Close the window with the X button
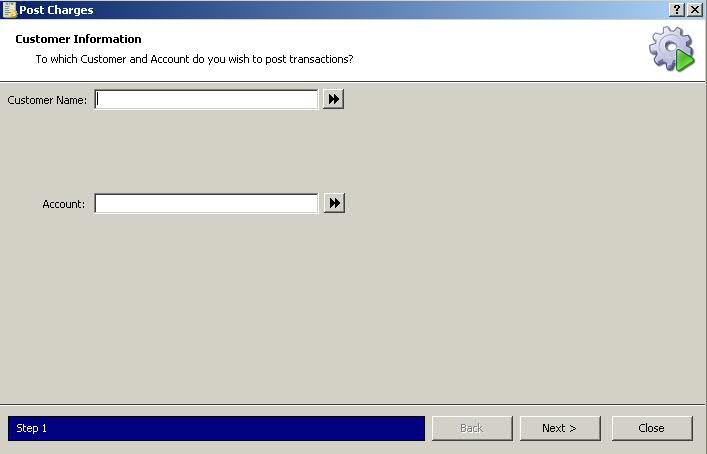This screenshot has width=707, height=454. click(x=695, y=9)
